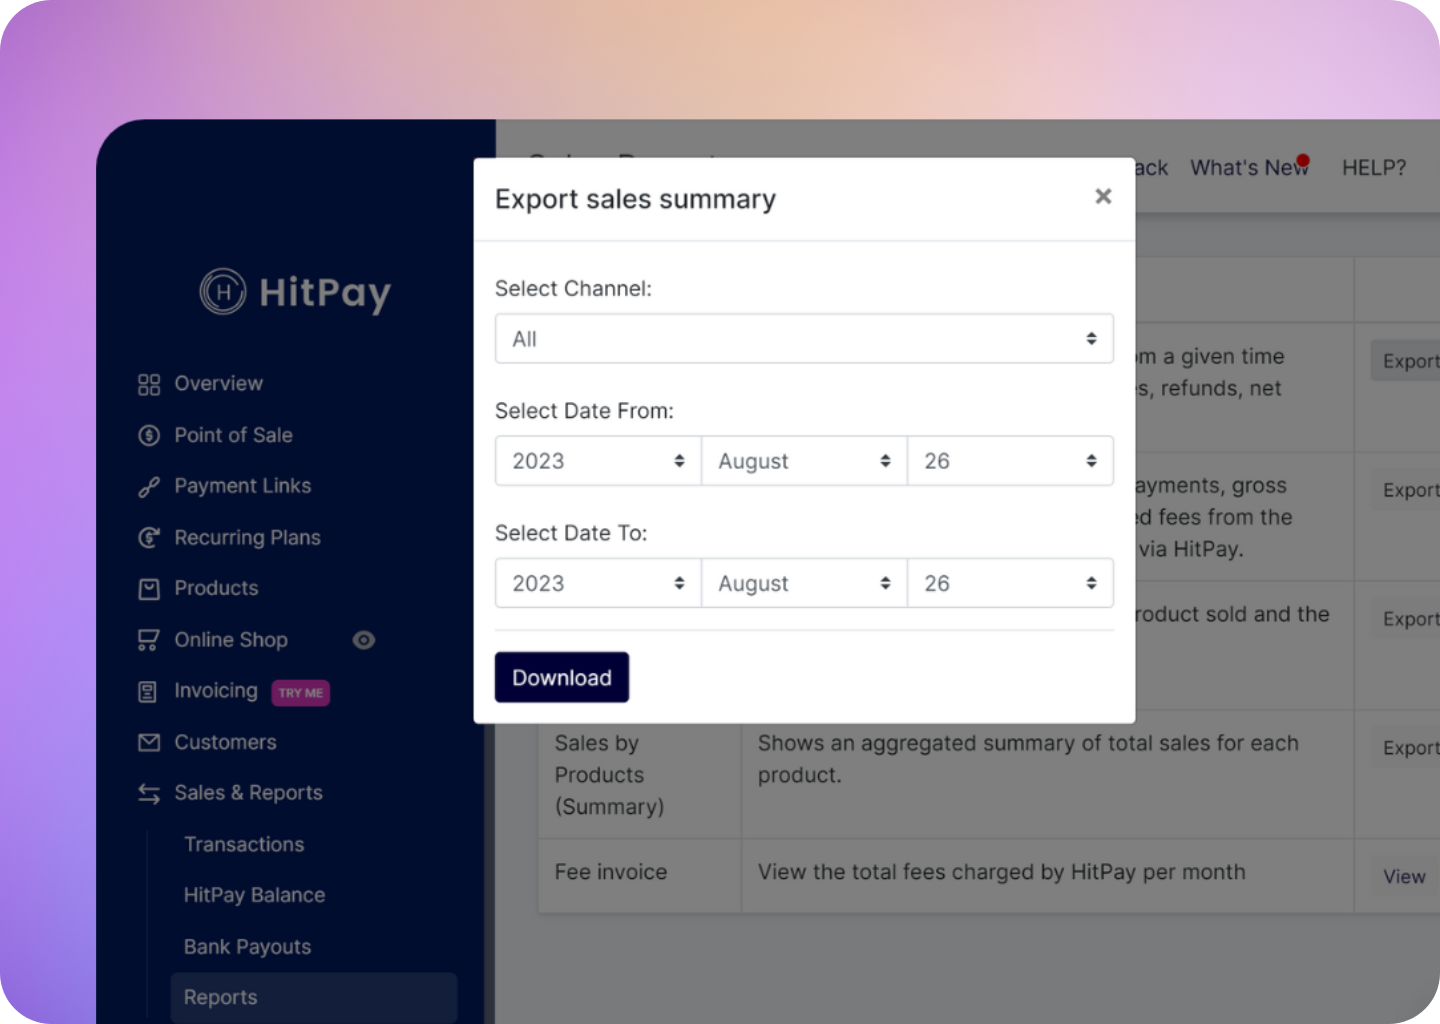
Task: Open Bank Payouts submenu item
Action: pyautogui.click(x=247, y=947)
